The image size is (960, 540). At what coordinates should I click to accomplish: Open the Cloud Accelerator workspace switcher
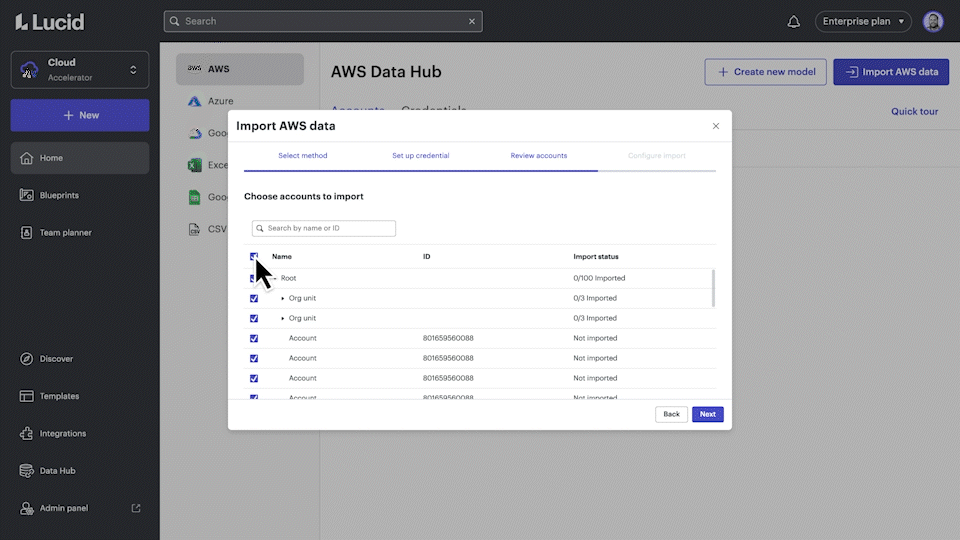80,70
